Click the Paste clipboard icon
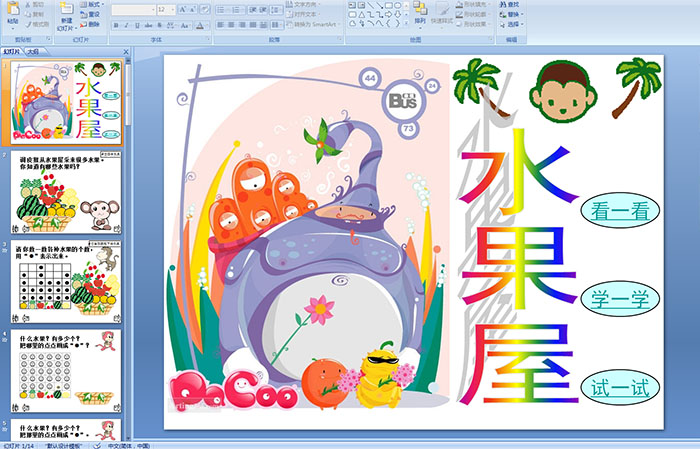 click(13, 8)
